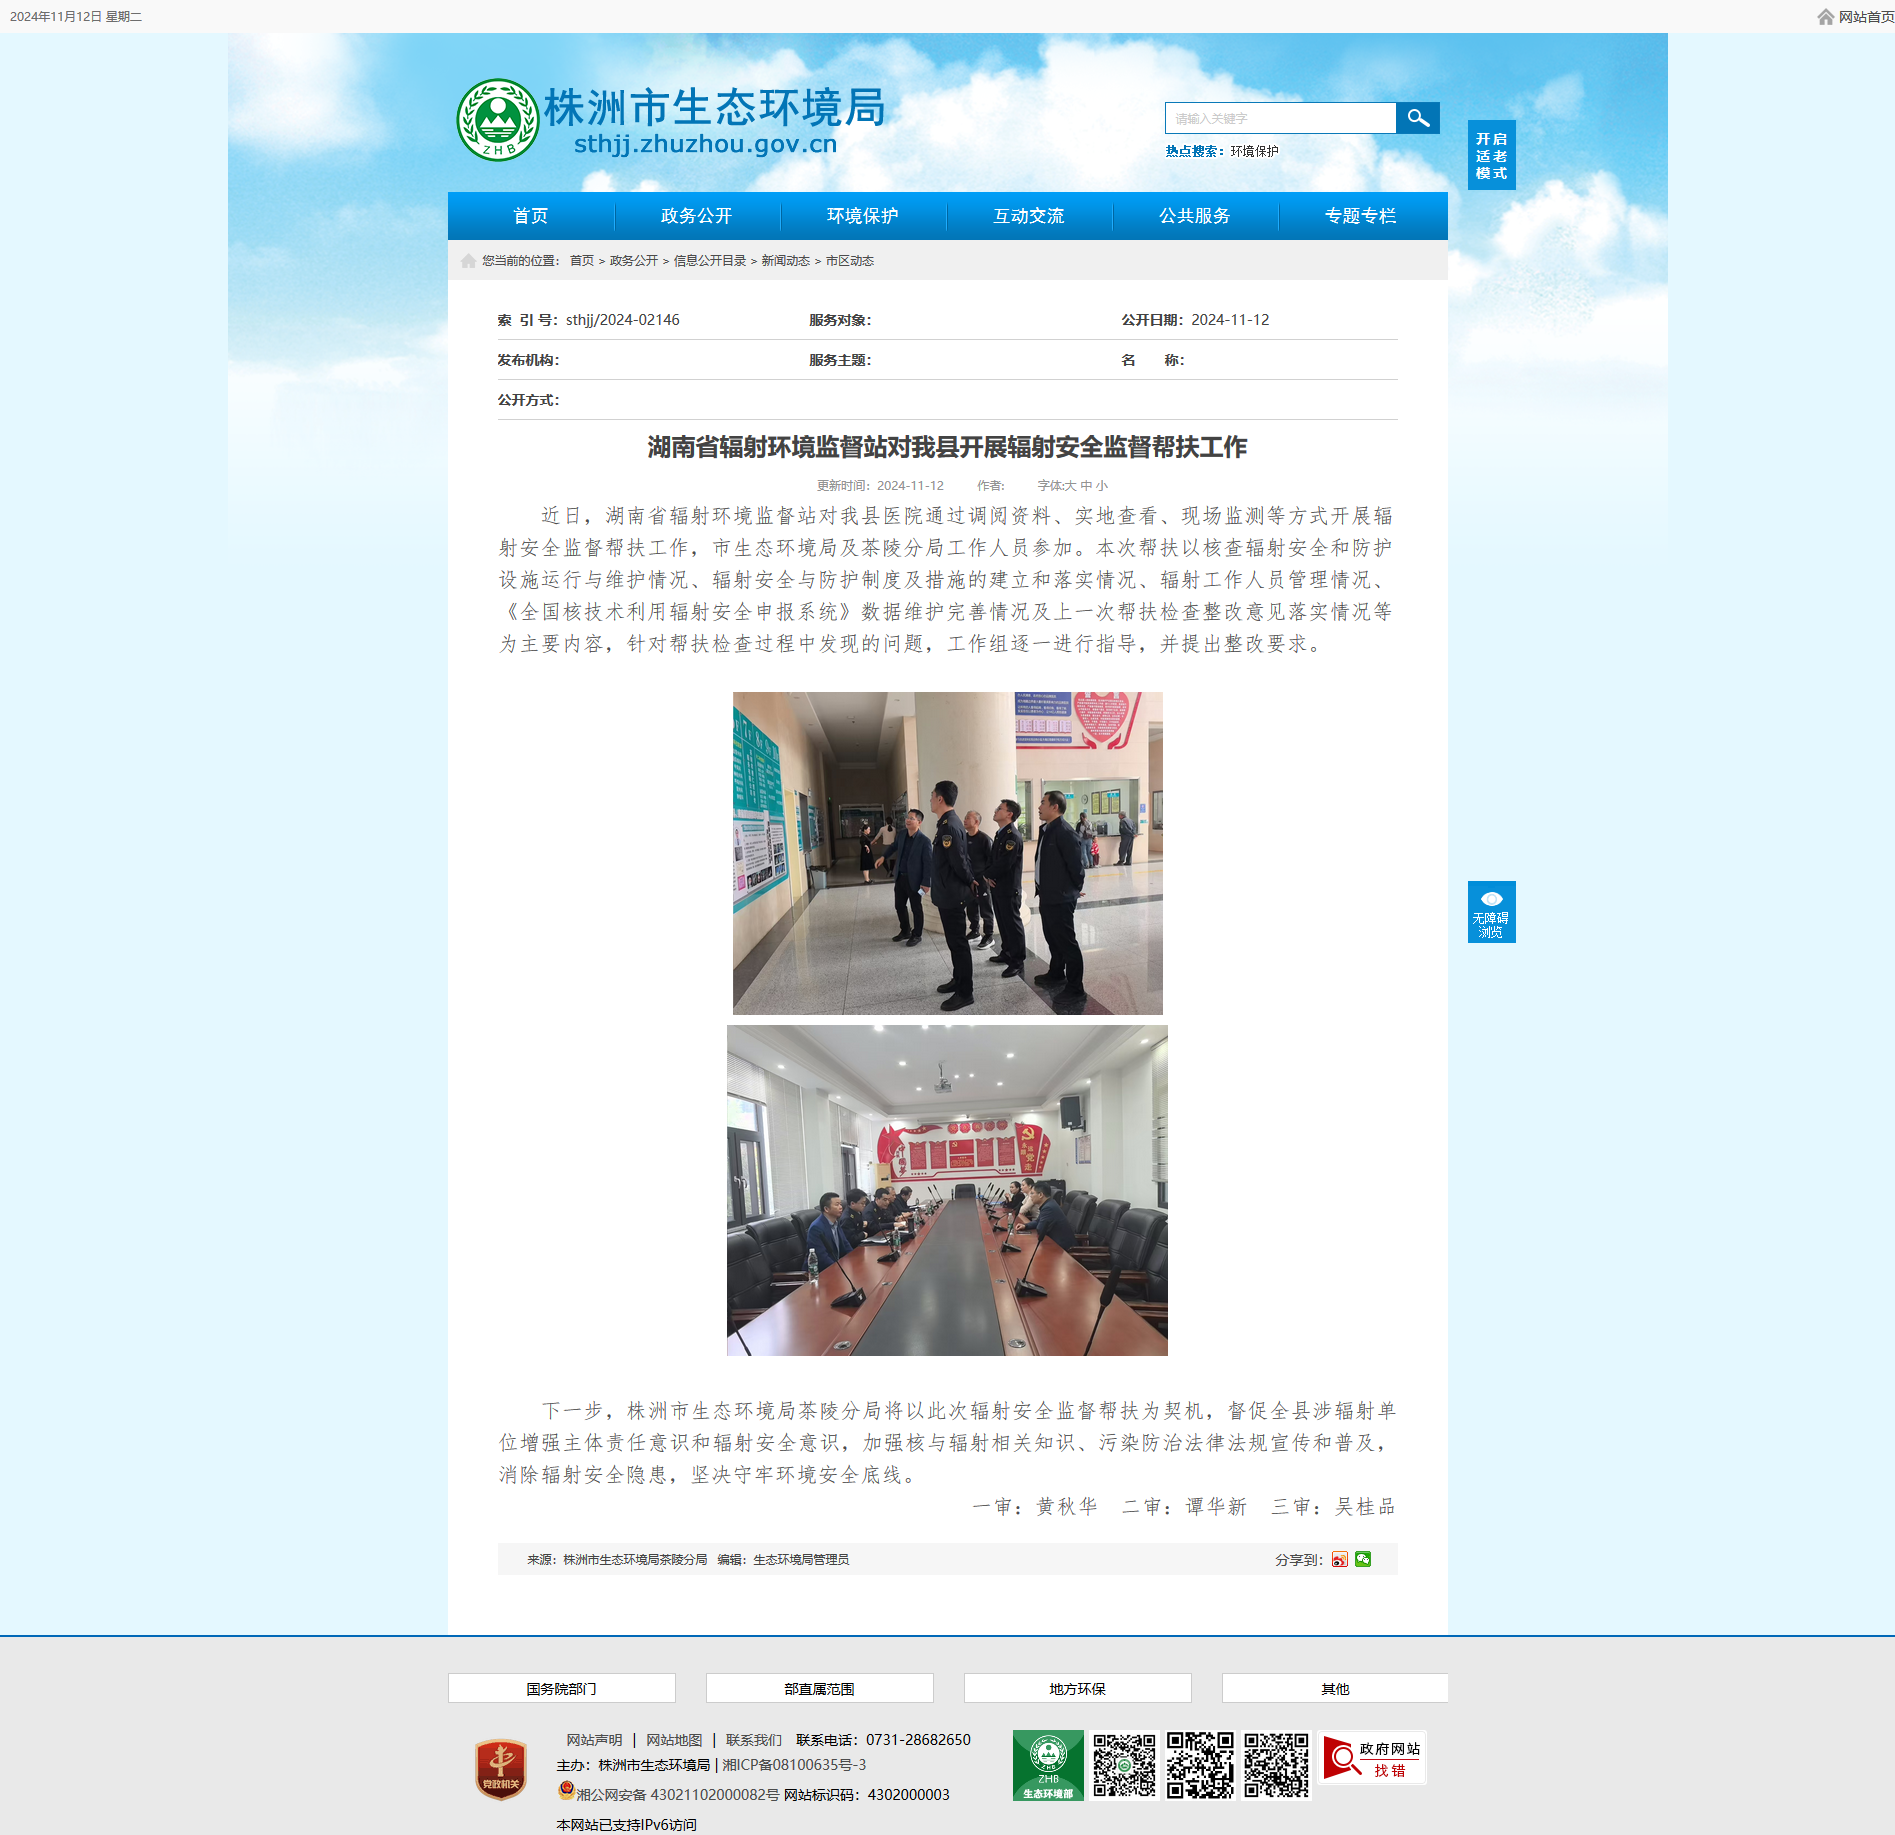Open the 环境保护 navigation menu
Viewport: 1895px width, 1835px height.
(x=863, y=216)
